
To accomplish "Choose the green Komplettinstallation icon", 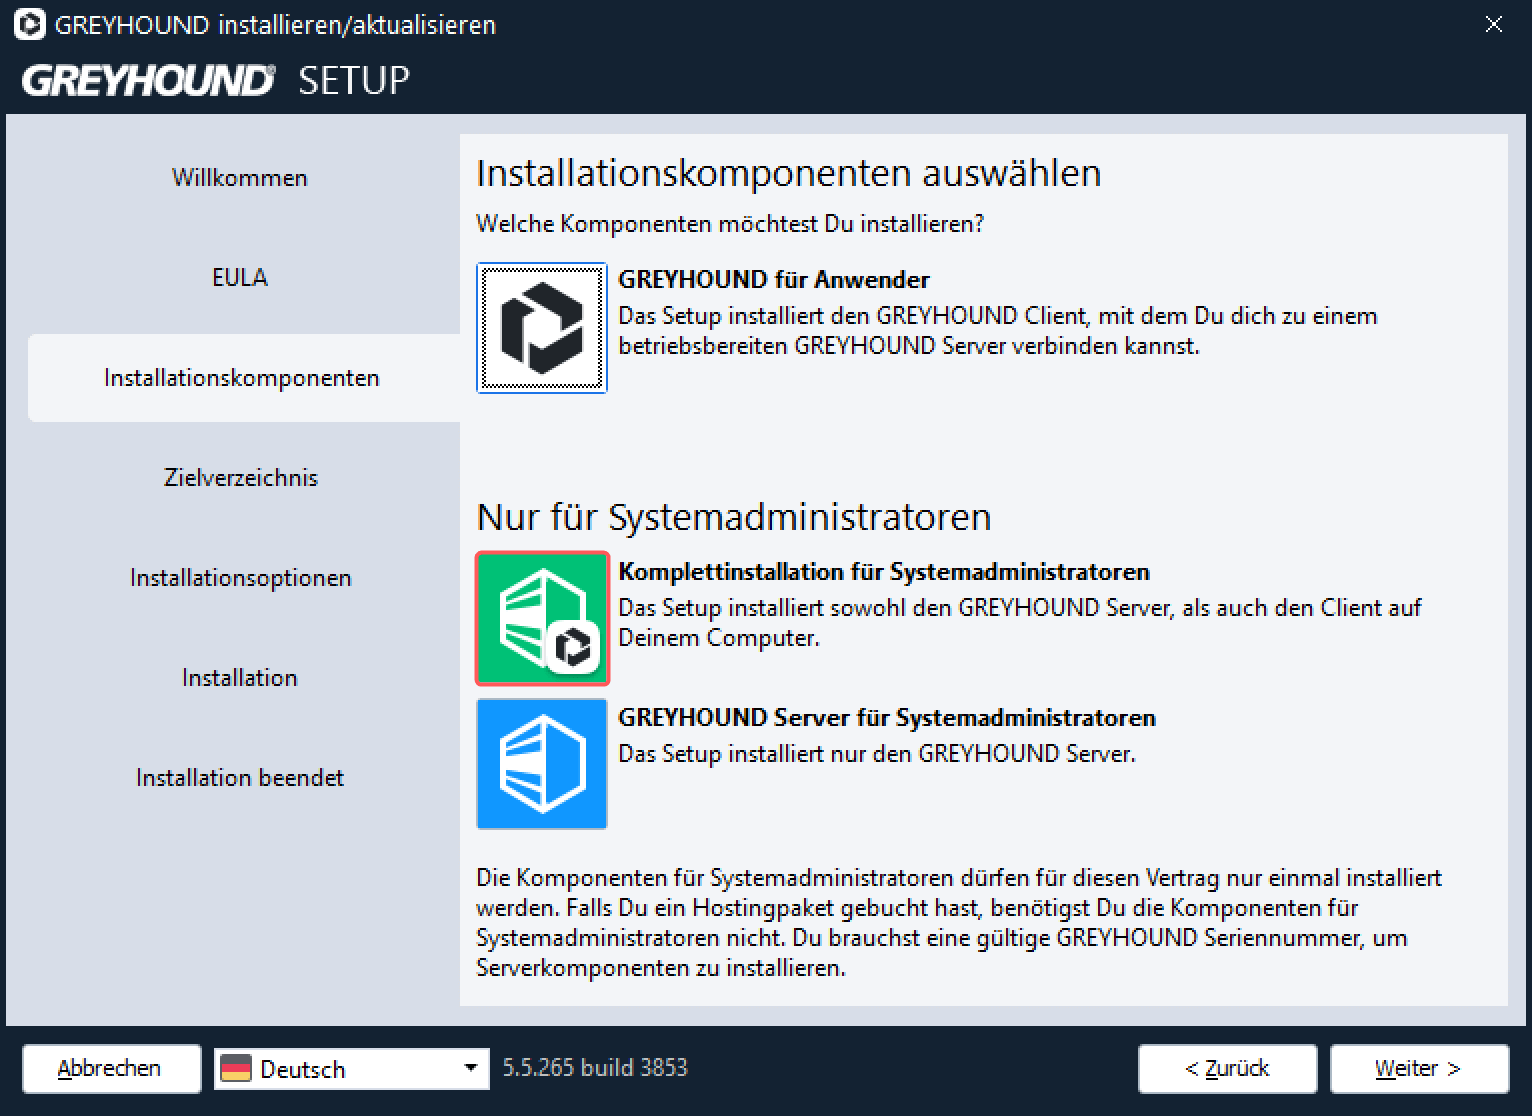I will (542, 618).
